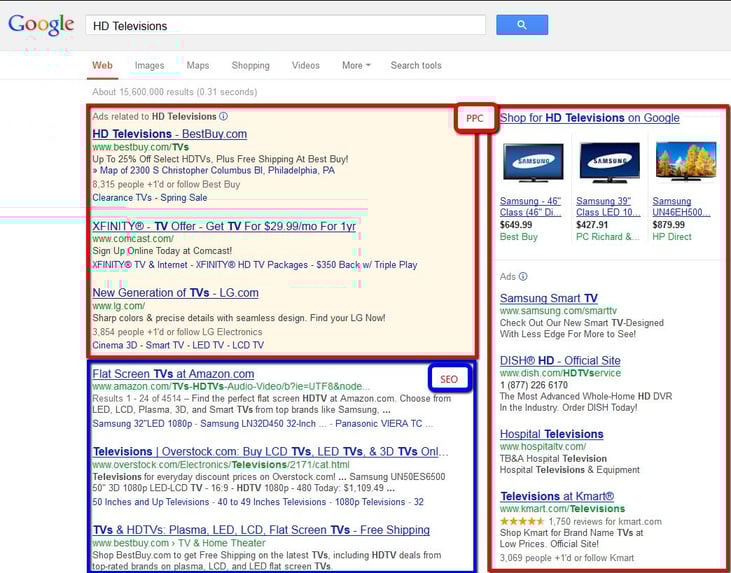Click the www.lg.com/ URL text
The width and height of the screenshot is (731, 573).
point(118,306)
